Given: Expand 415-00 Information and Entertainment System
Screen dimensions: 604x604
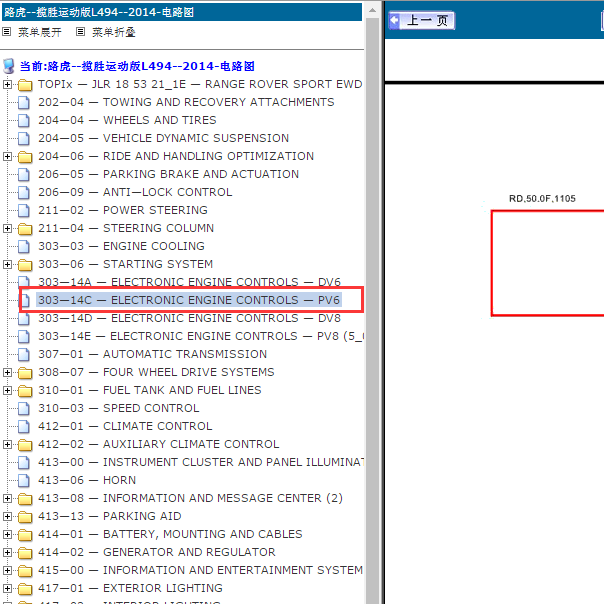Looking at the screenshot, I should [x=7, y=570].
